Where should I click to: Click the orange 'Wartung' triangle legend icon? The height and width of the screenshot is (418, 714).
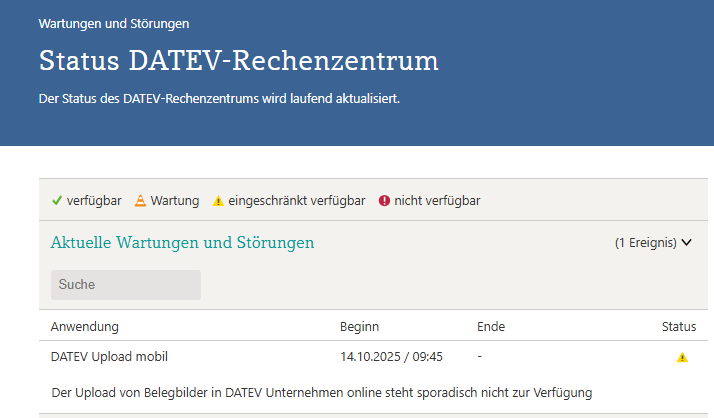point(140,200)
